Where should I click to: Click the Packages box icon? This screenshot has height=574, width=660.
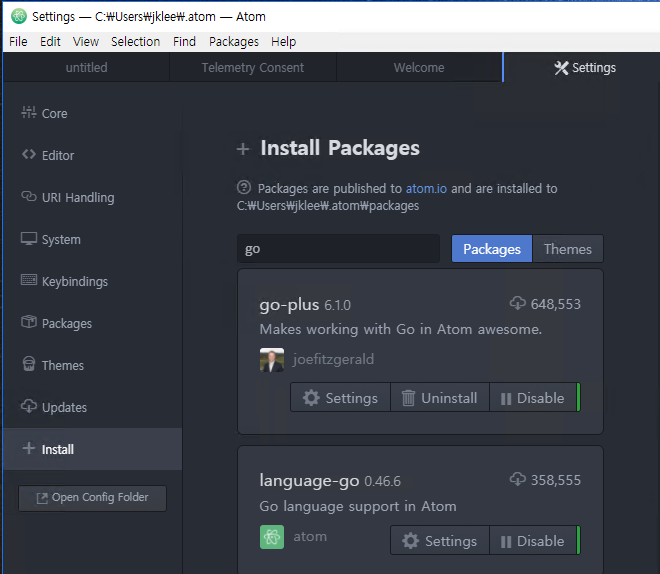29,323
